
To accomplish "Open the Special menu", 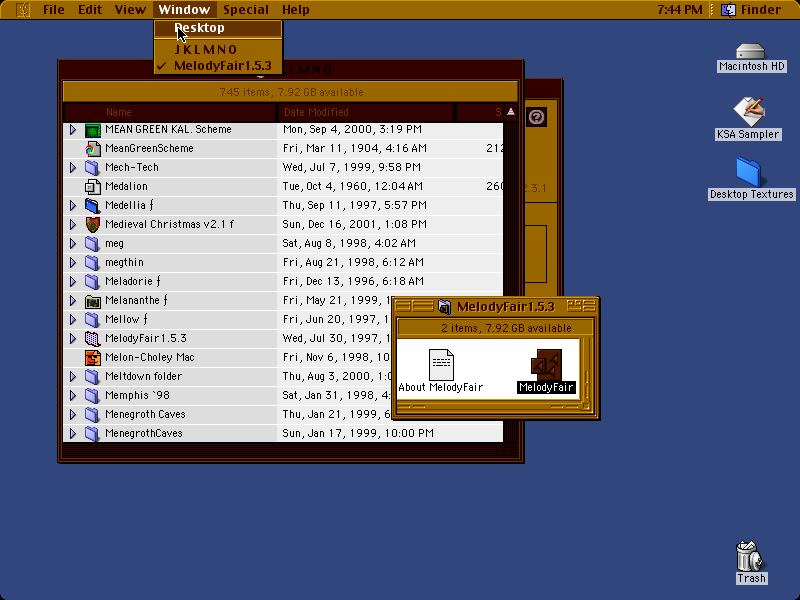I will (246, 9).
